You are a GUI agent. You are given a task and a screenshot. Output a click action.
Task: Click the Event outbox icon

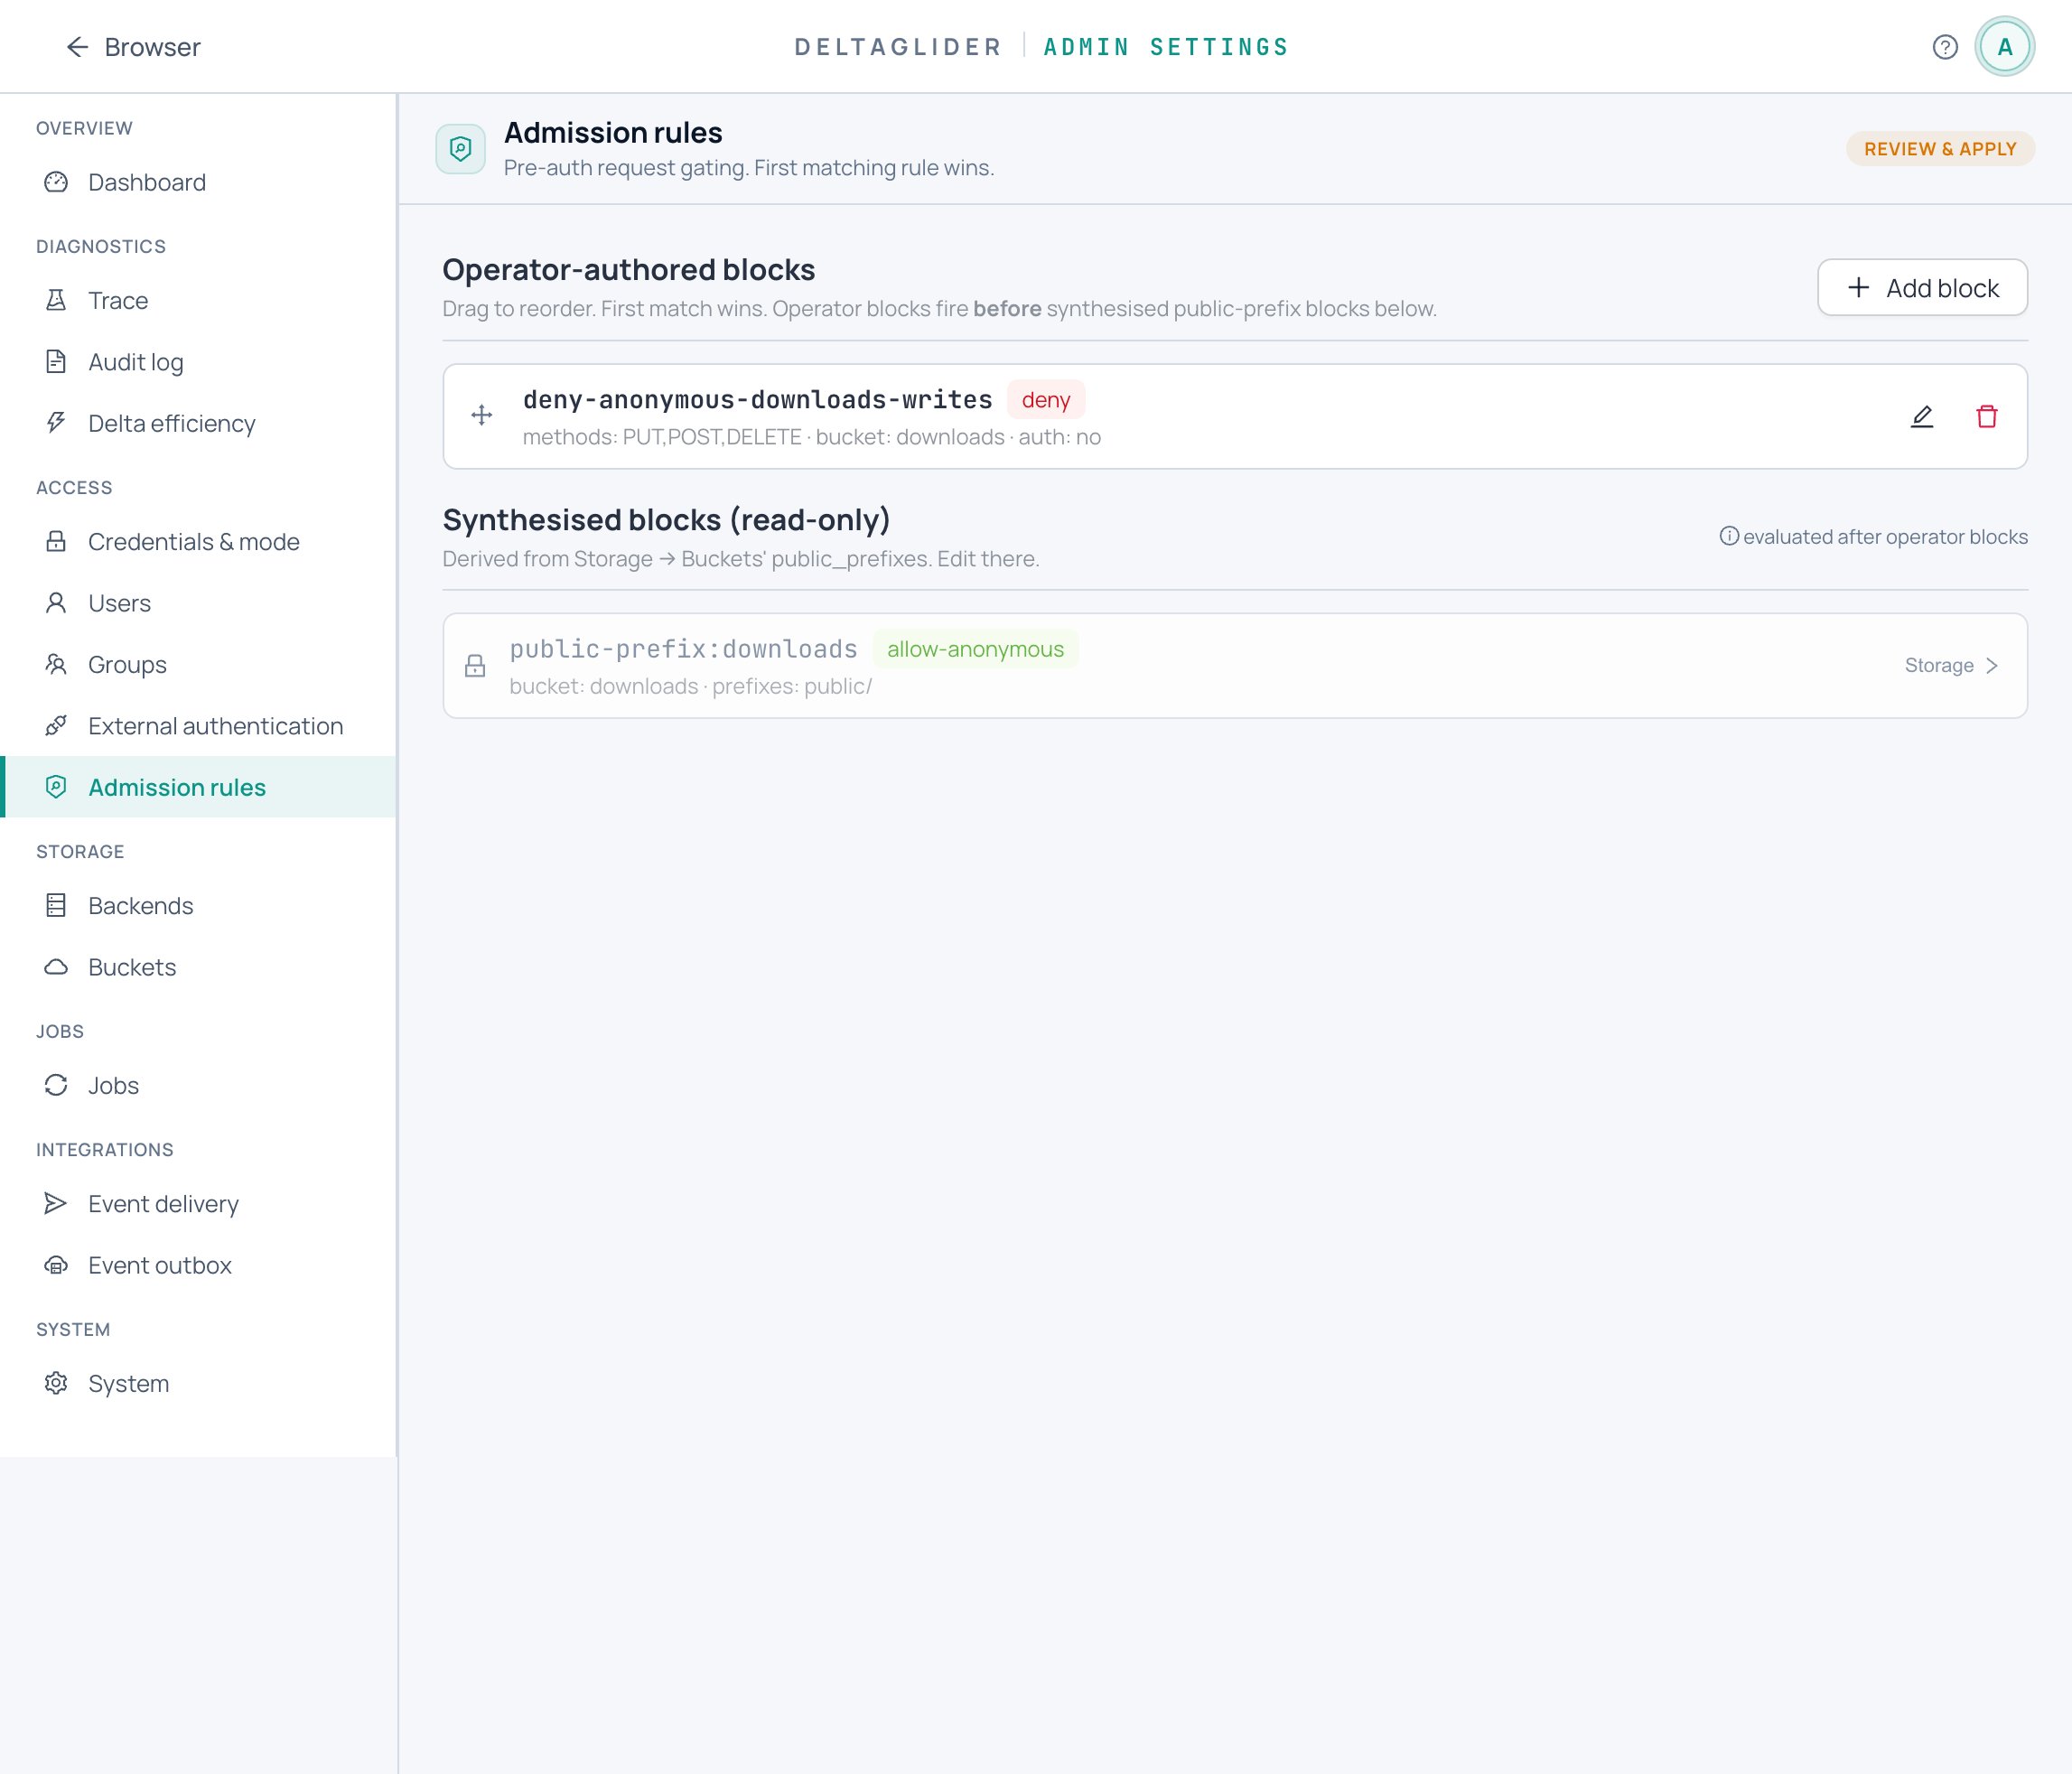(56, 1265)
